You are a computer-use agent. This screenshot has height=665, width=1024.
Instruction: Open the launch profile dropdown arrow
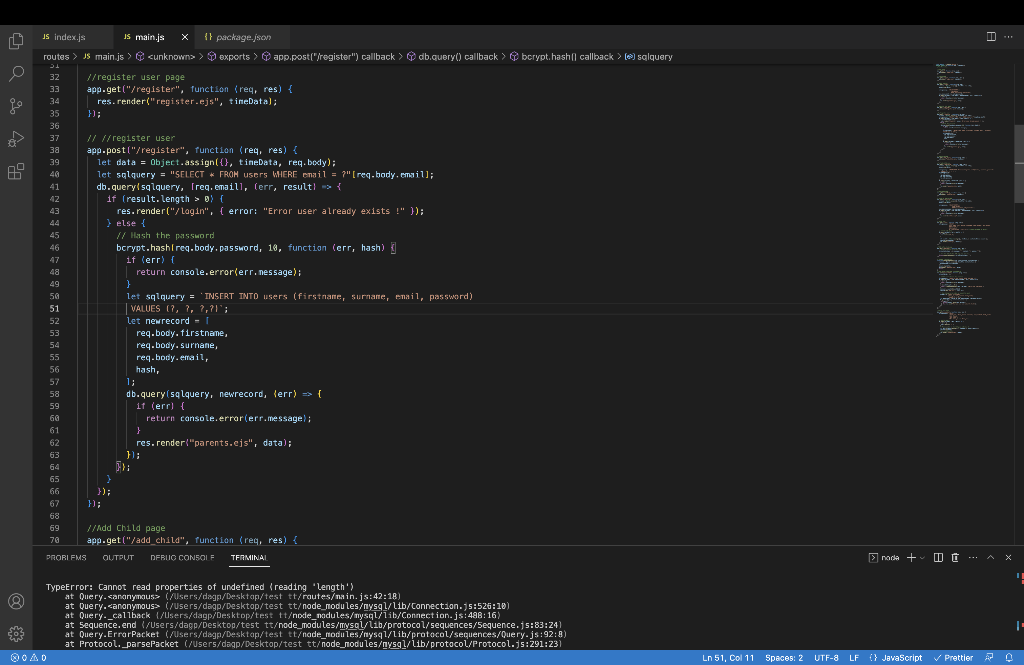pyautogui.click(x=922, y=558)
